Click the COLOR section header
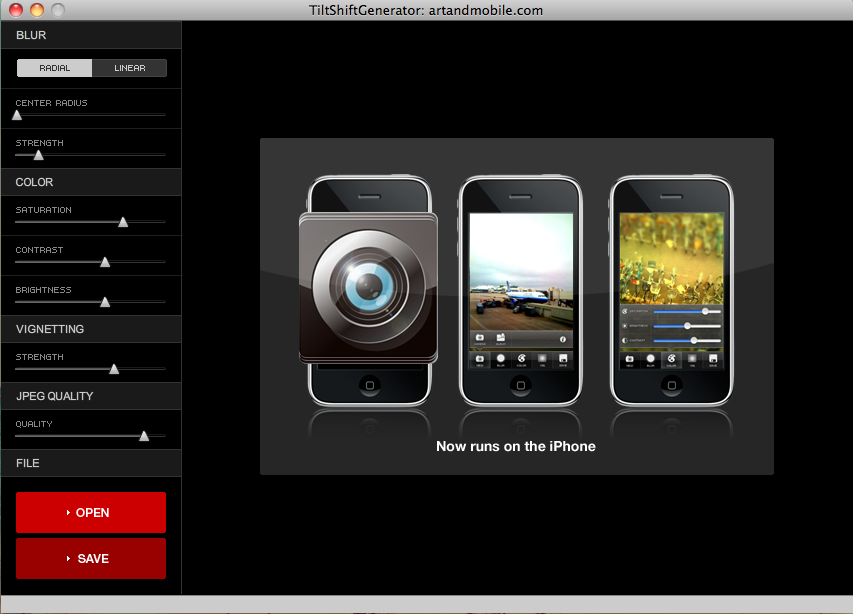This screenshot has width=853, height=614. pyautogui.click(x=91, y=182)
